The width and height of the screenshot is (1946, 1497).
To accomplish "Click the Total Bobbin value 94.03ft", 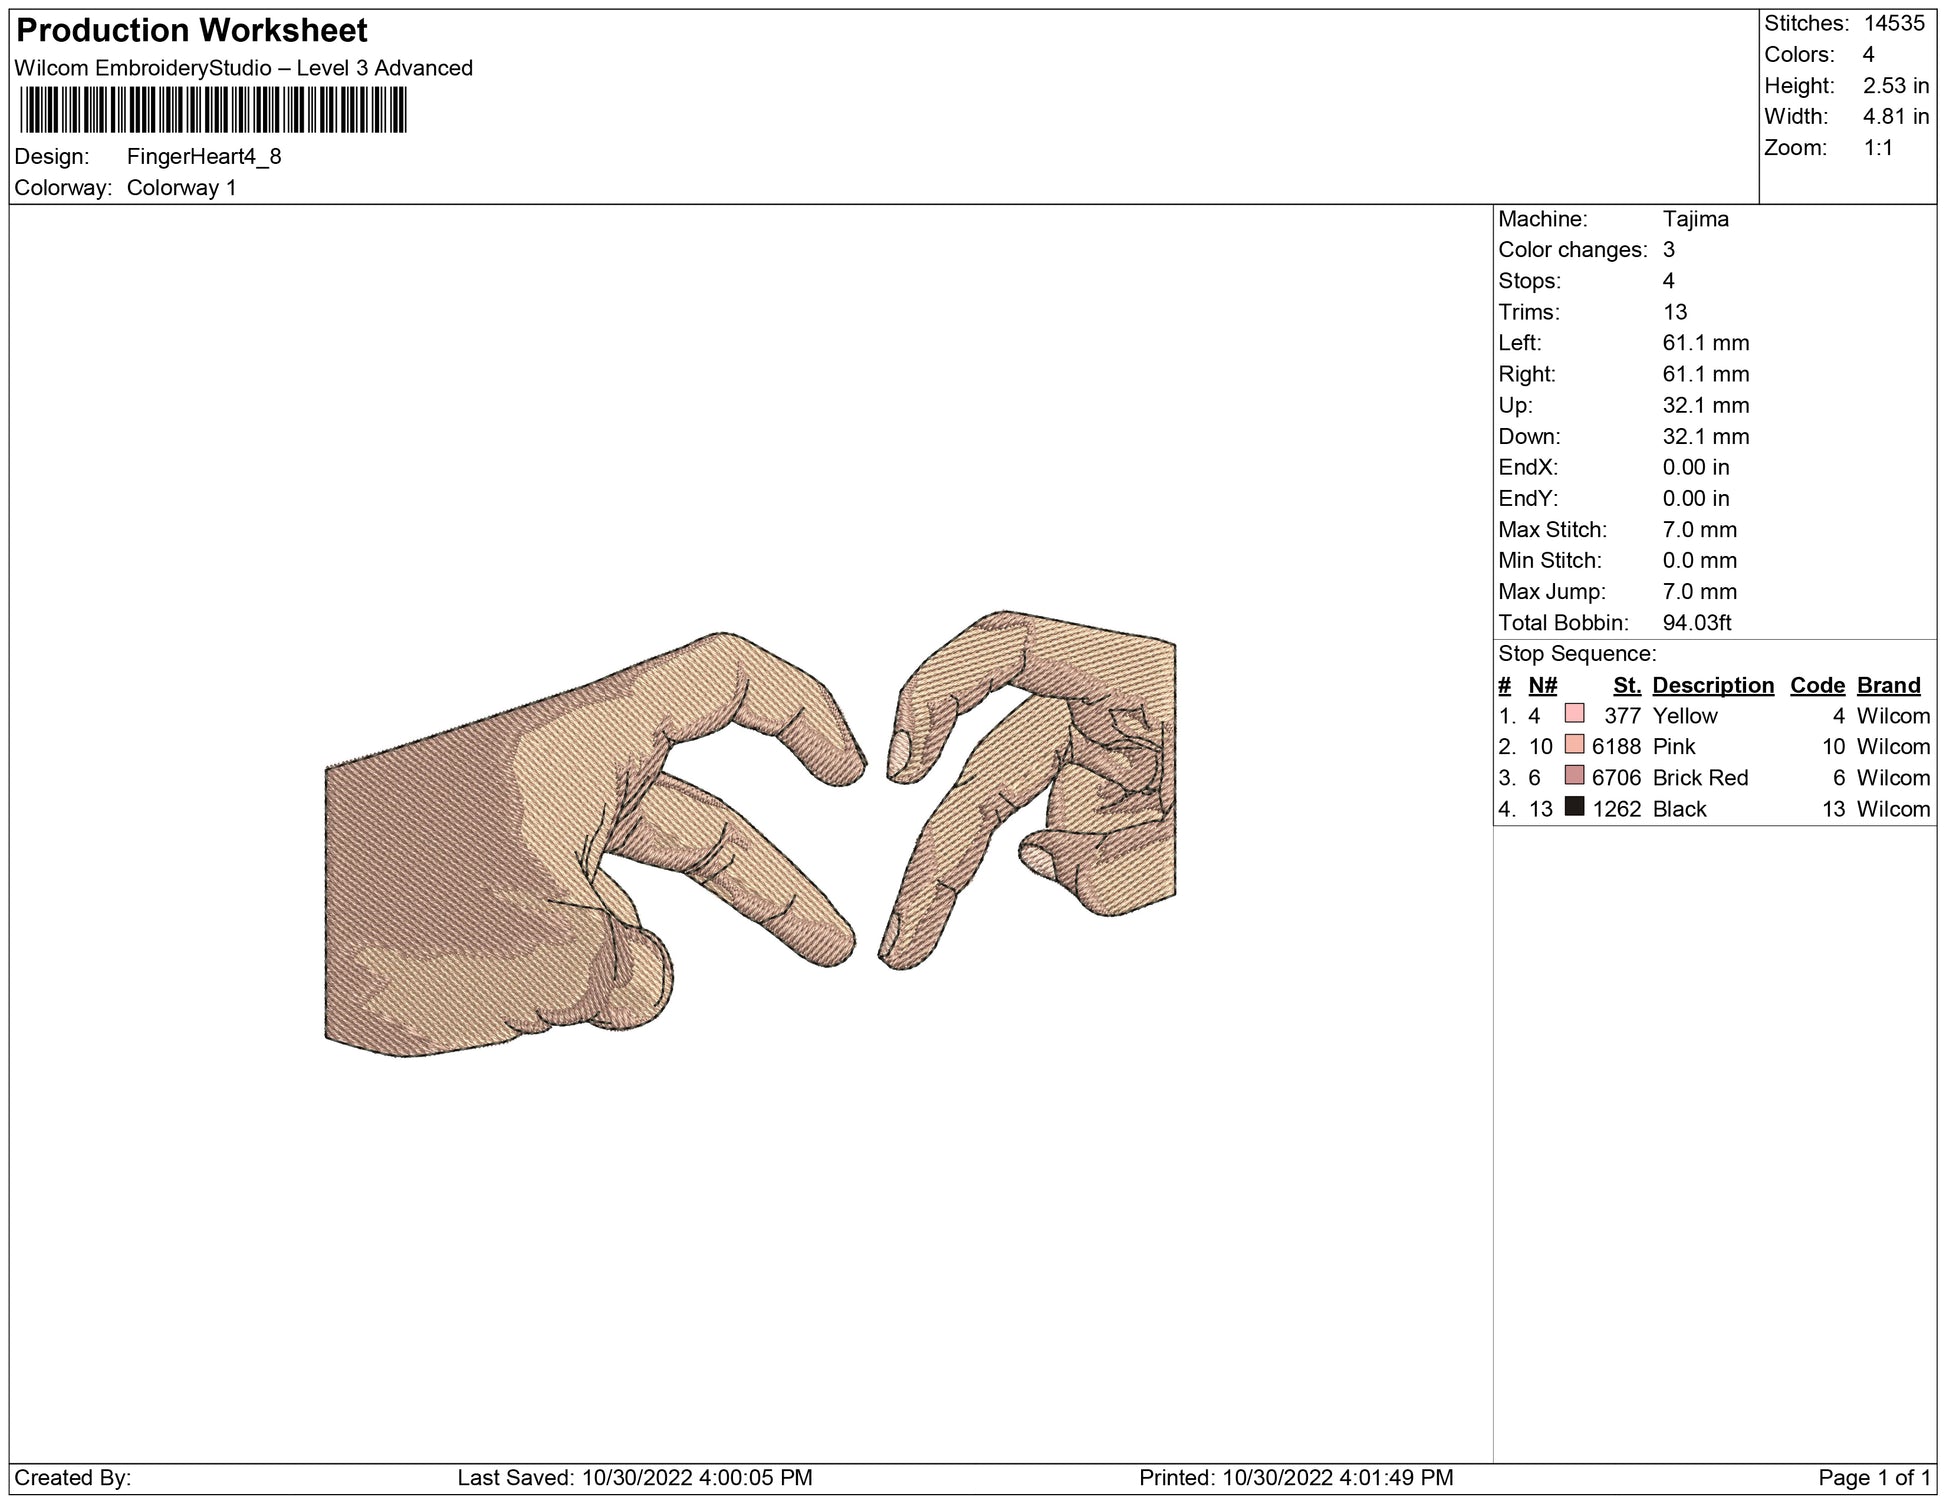I will pos(1696,622).
